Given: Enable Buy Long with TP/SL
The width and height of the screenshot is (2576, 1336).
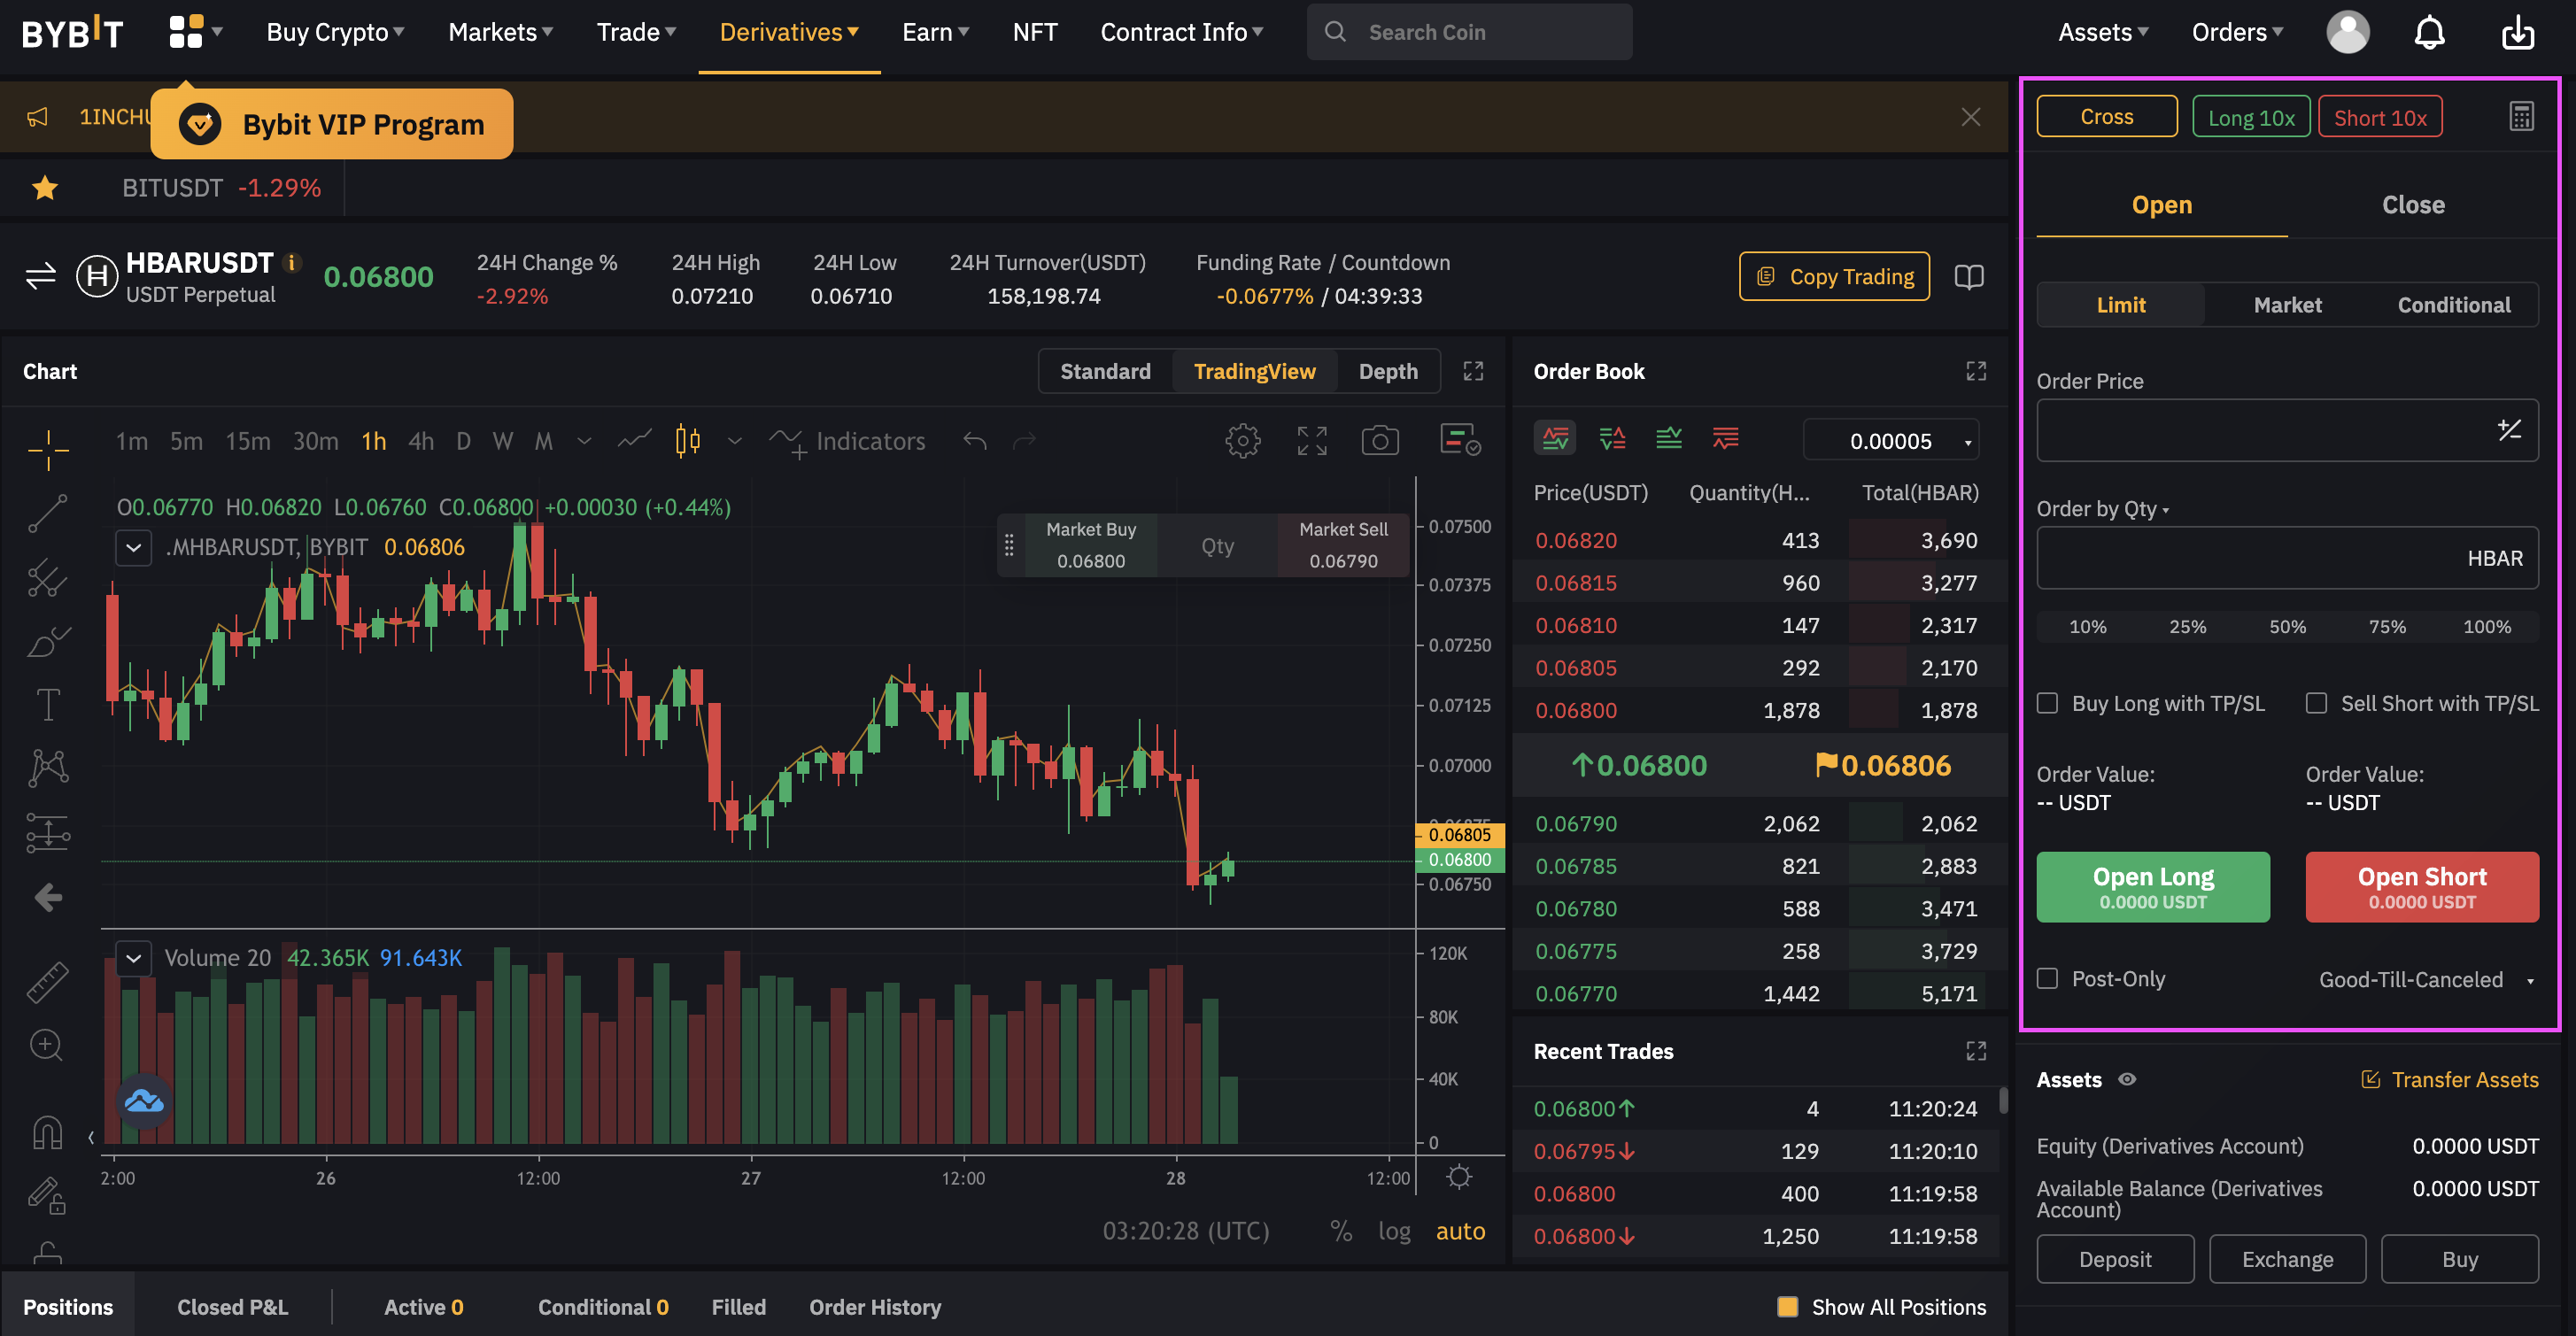Looking at the screenshot, I should [x=2048, y=704].
